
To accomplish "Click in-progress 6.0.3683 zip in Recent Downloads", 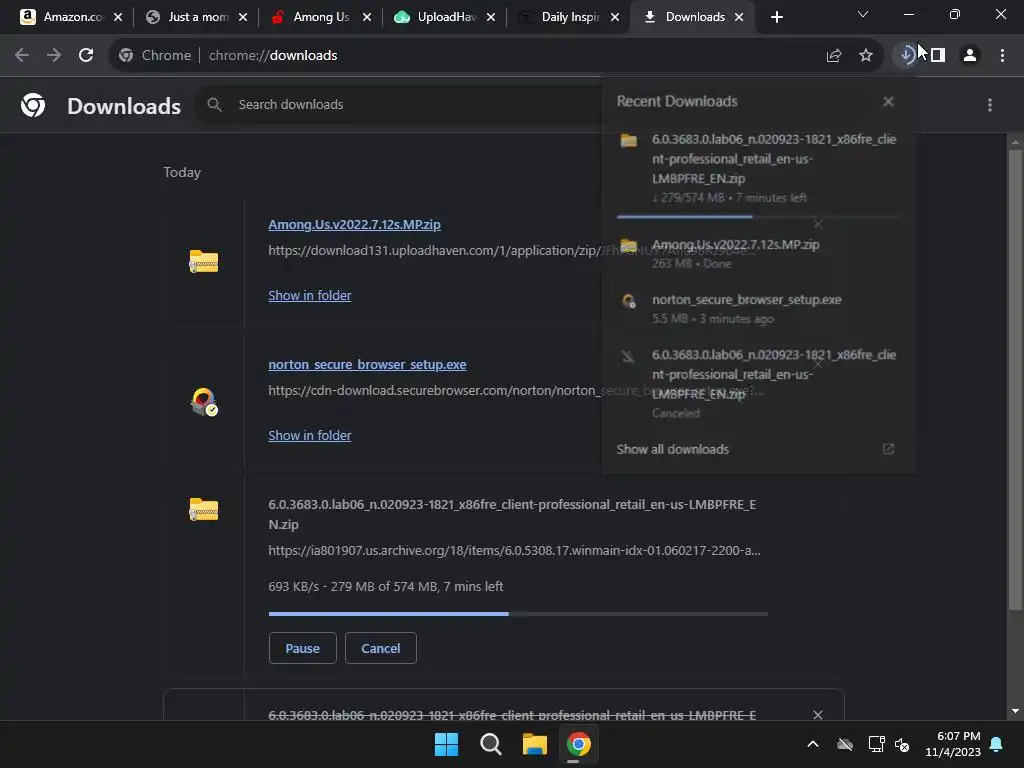I will point(758,168).
